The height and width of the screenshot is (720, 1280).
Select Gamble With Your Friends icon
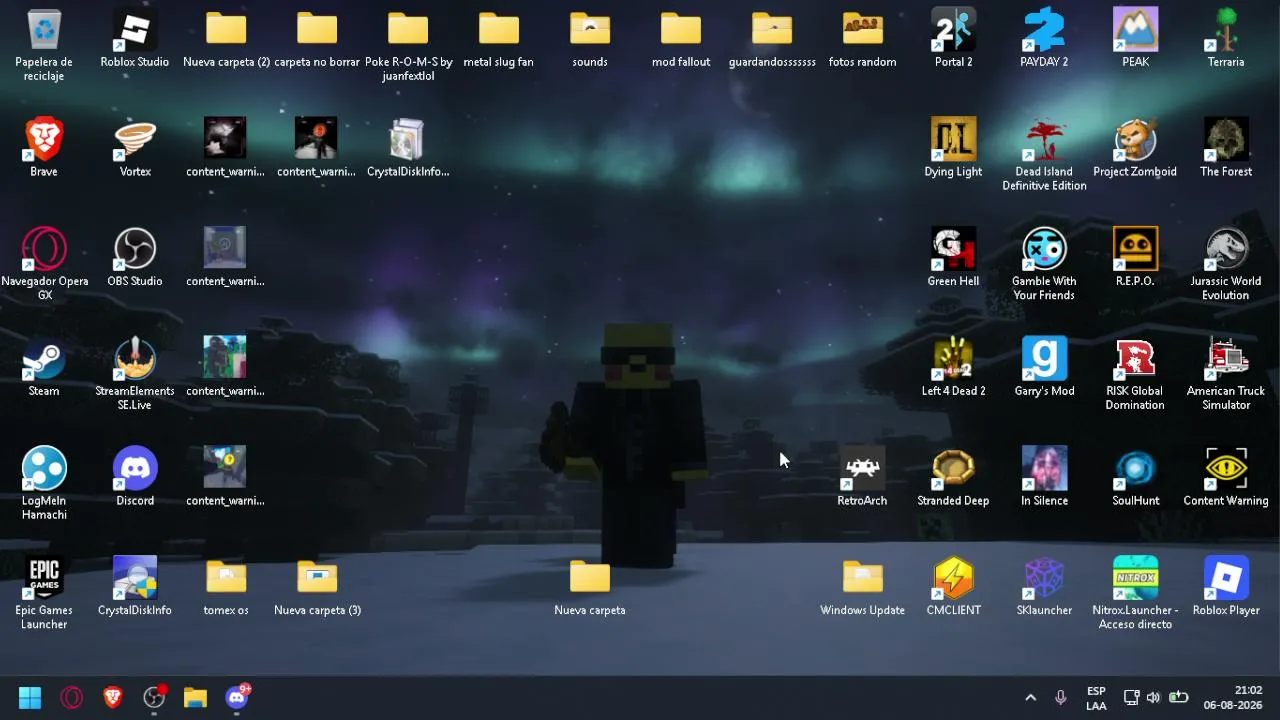pos(1044,265)
